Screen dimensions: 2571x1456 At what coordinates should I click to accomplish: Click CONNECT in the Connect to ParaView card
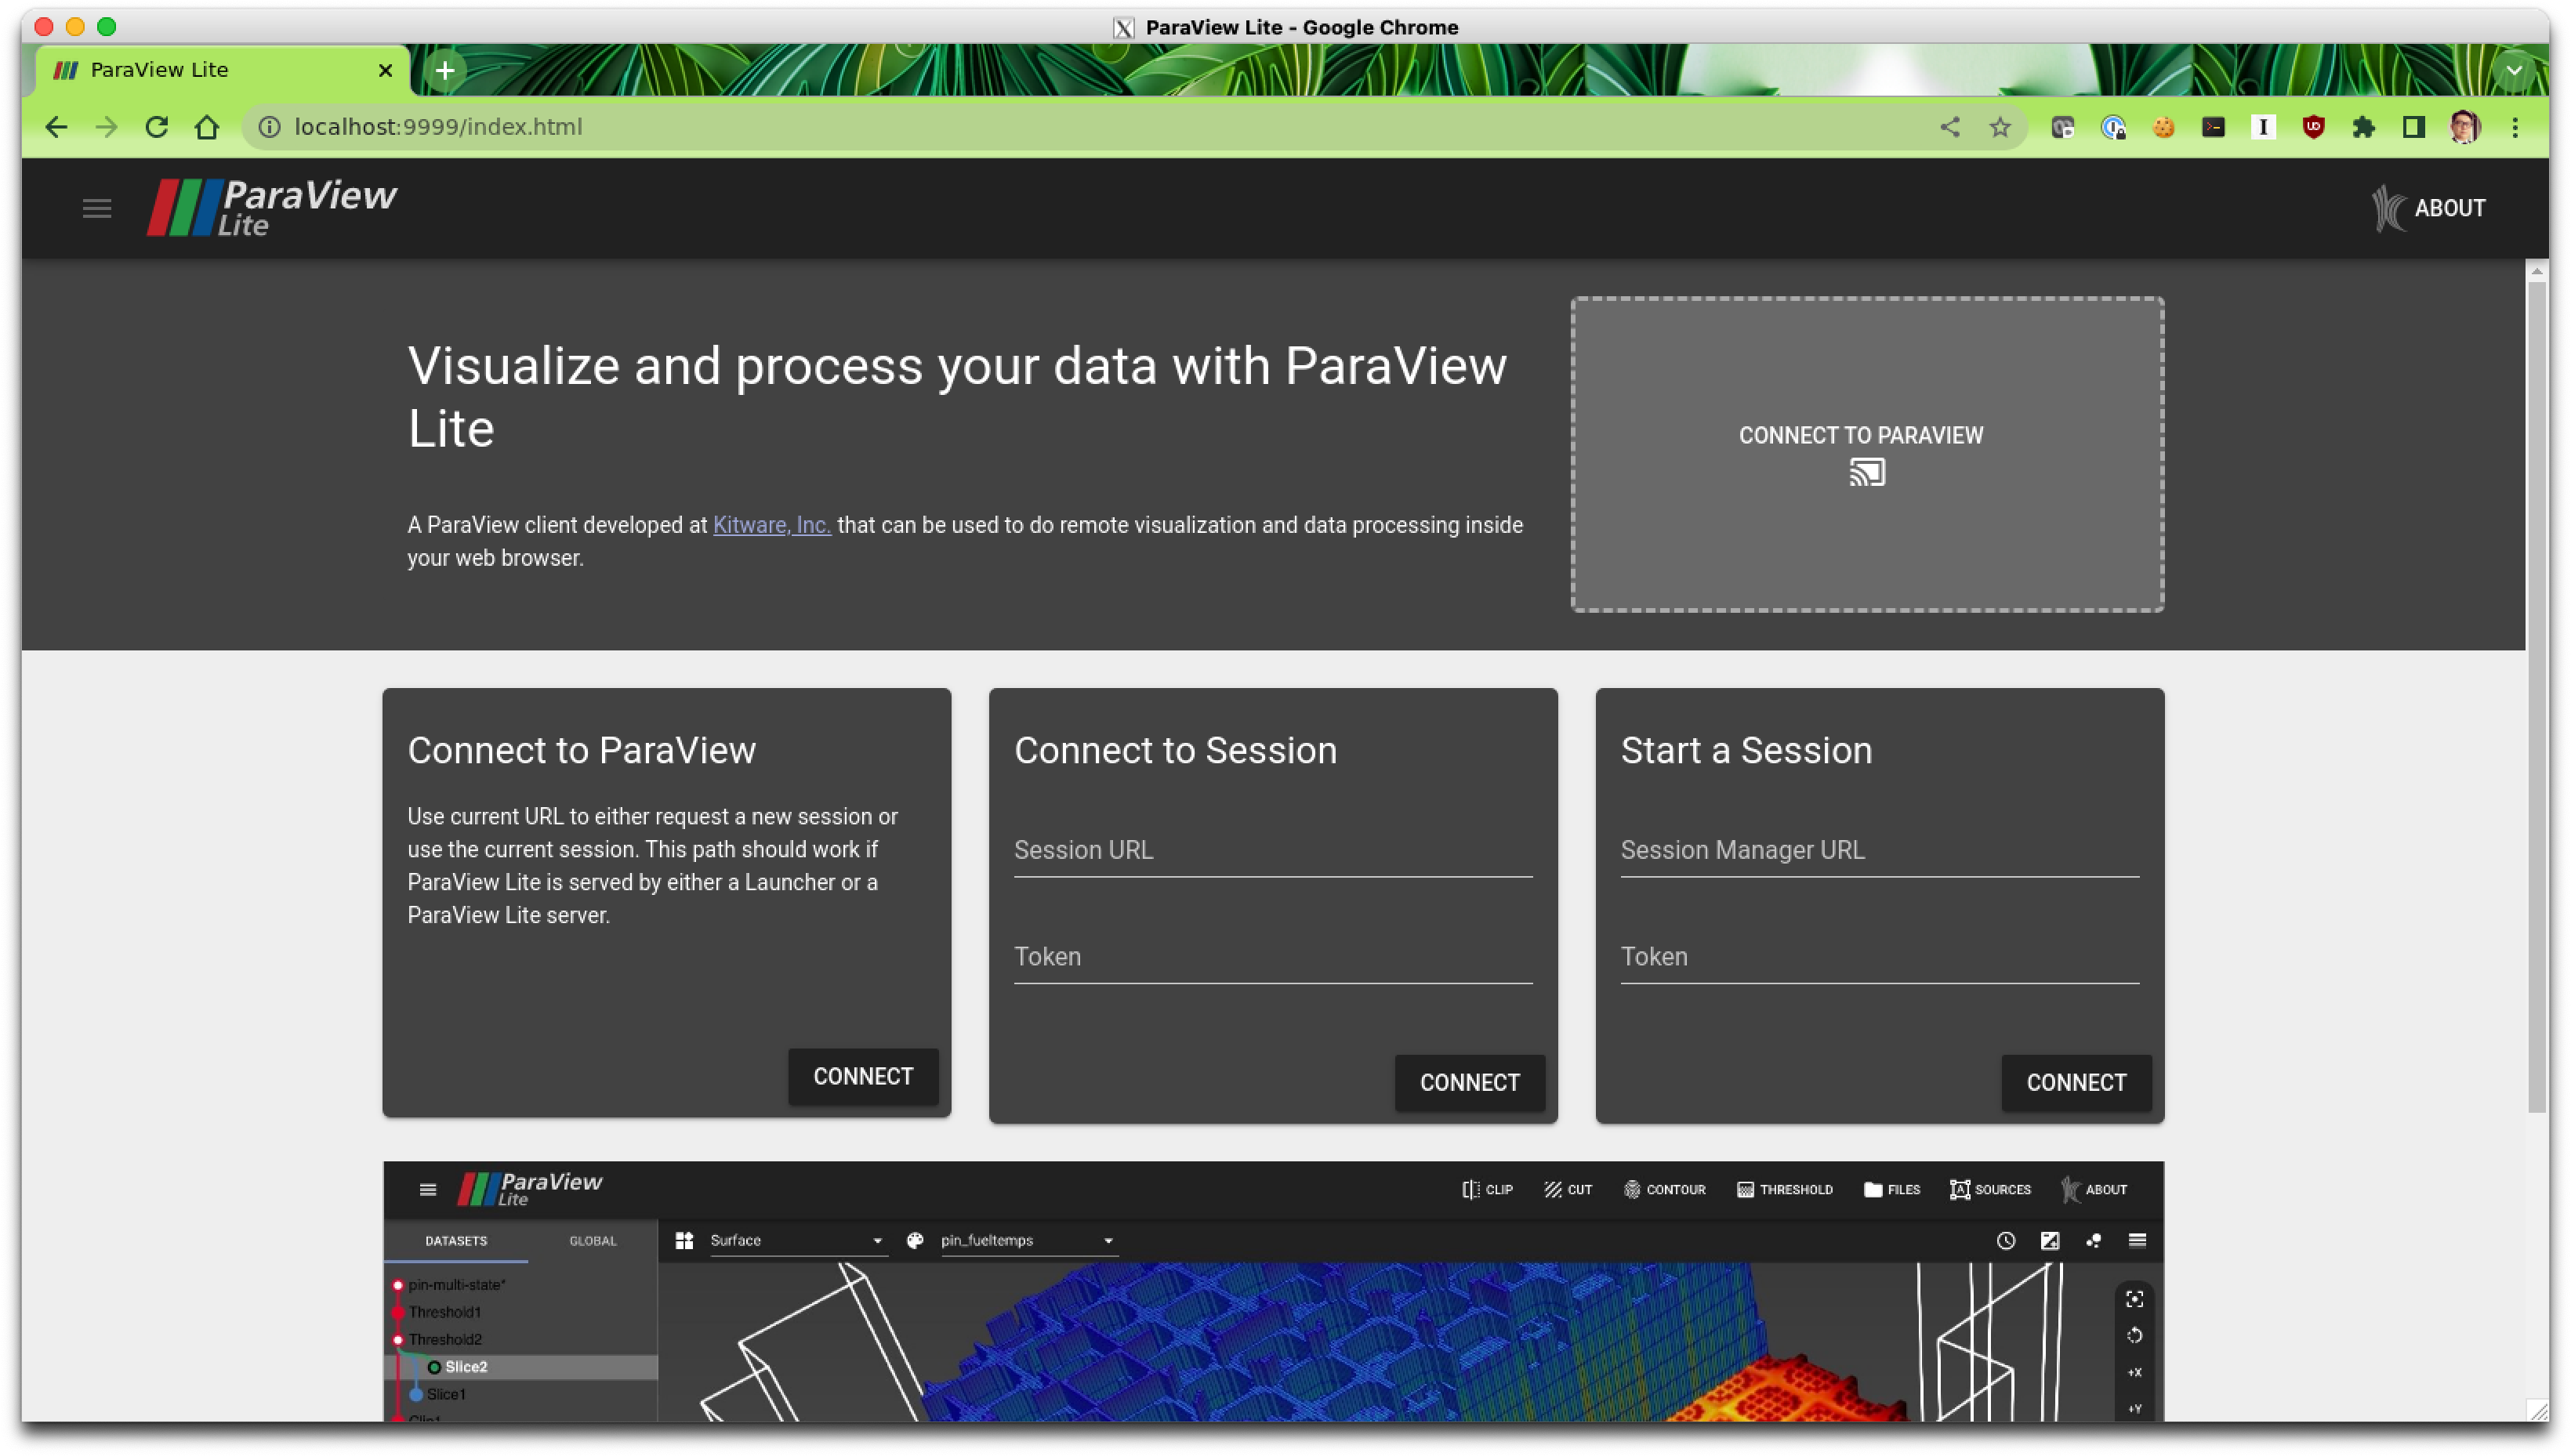tap(862, 1076)
